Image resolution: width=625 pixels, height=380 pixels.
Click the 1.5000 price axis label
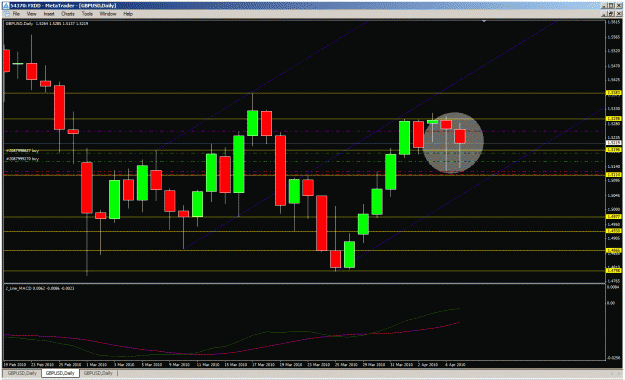613,210
